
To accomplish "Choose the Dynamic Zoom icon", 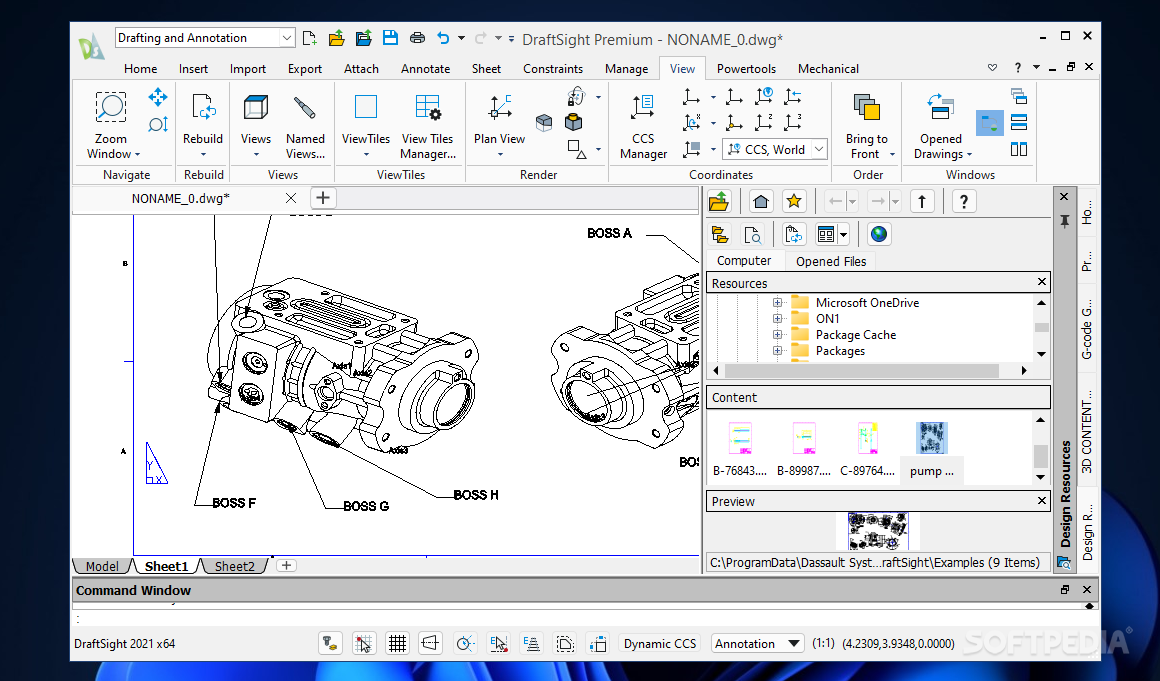I will tap(158, 124).
